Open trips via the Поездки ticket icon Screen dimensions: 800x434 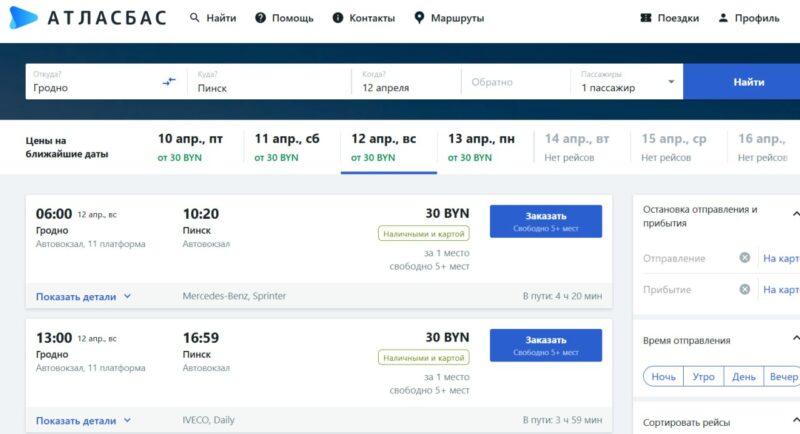[646, 18]
